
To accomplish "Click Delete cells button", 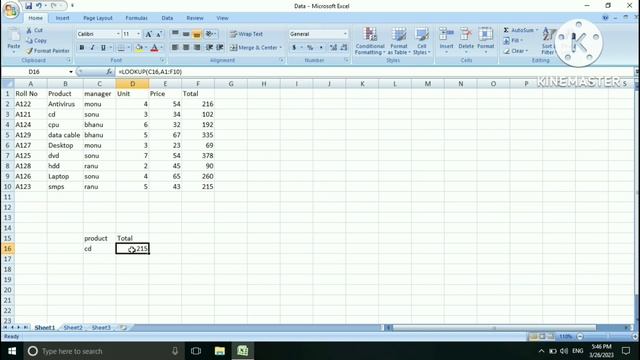I will tap(466, 40).
